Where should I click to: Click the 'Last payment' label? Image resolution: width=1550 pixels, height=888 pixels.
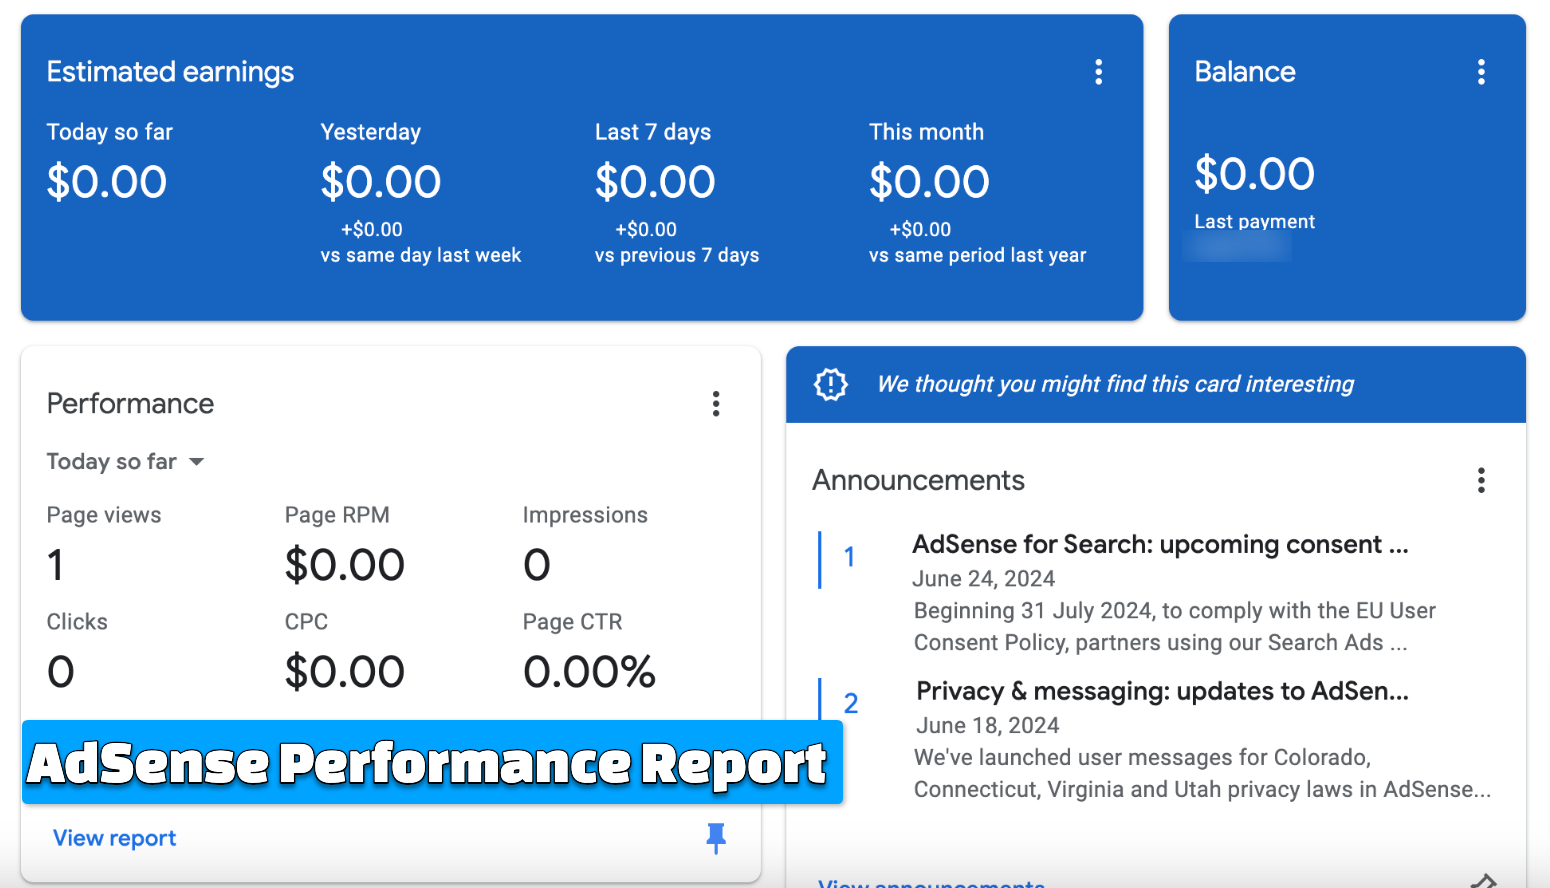(1254, 222)
